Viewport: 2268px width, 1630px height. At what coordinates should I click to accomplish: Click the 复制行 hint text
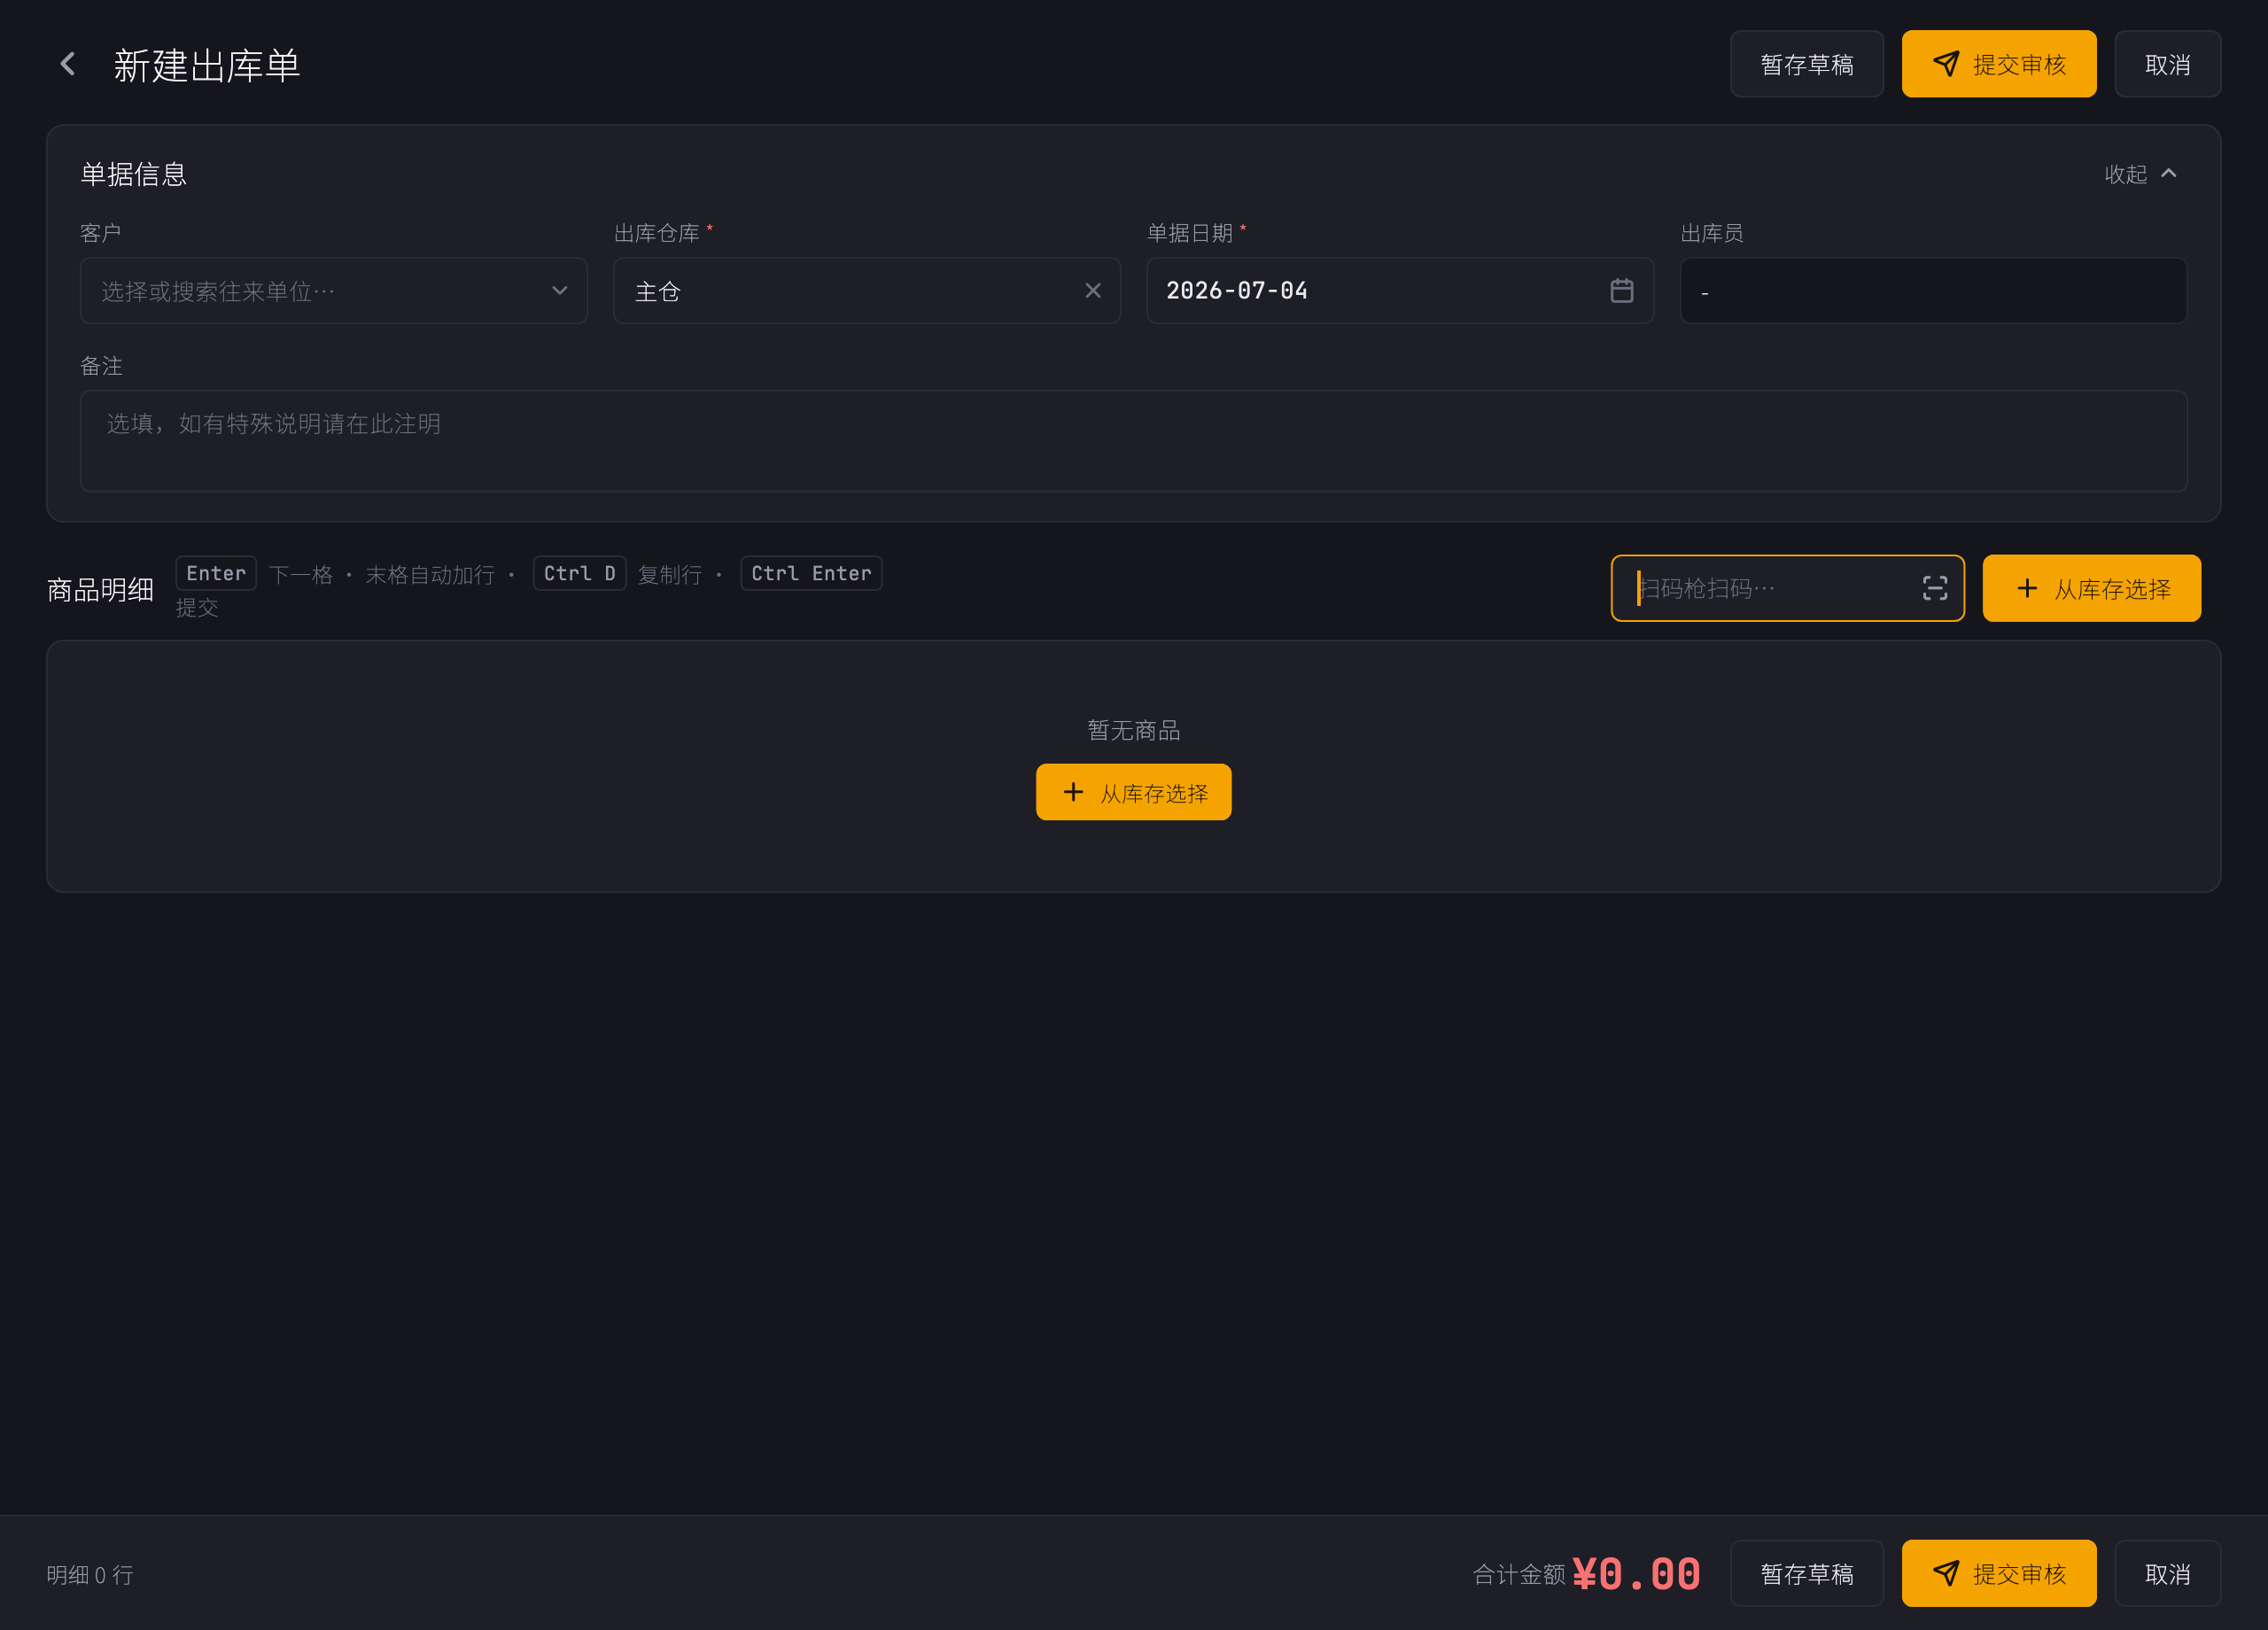[x=670, y=575]
